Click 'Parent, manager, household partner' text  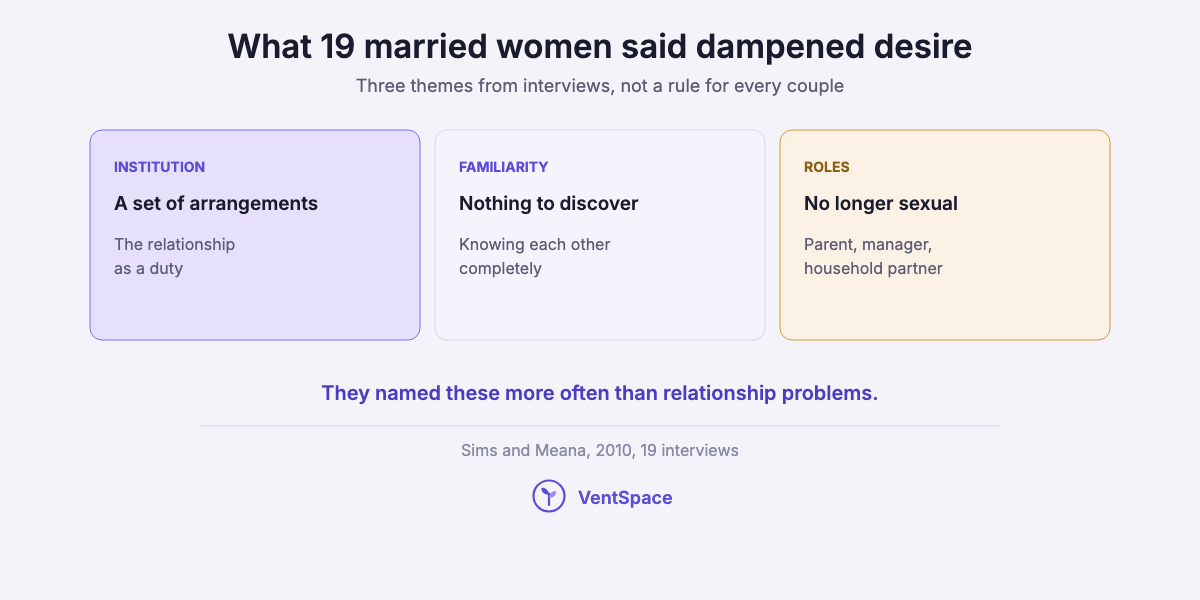[873, 256]
